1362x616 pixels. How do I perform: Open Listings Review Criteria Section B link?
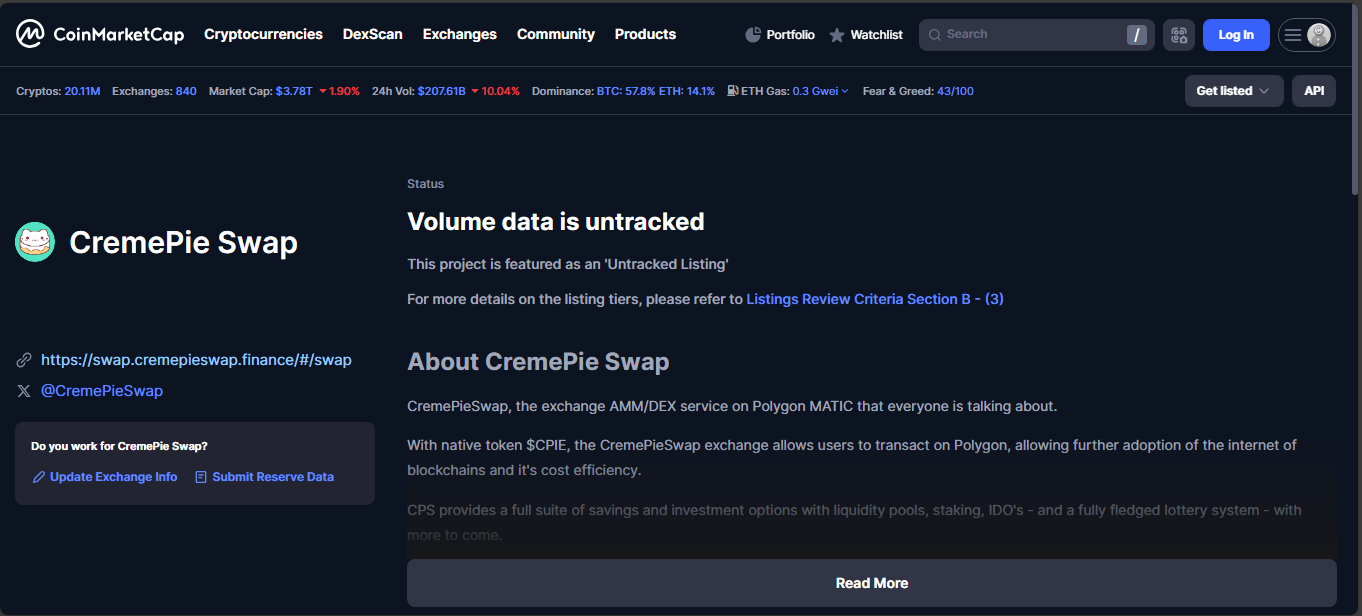tap(874, 299)
